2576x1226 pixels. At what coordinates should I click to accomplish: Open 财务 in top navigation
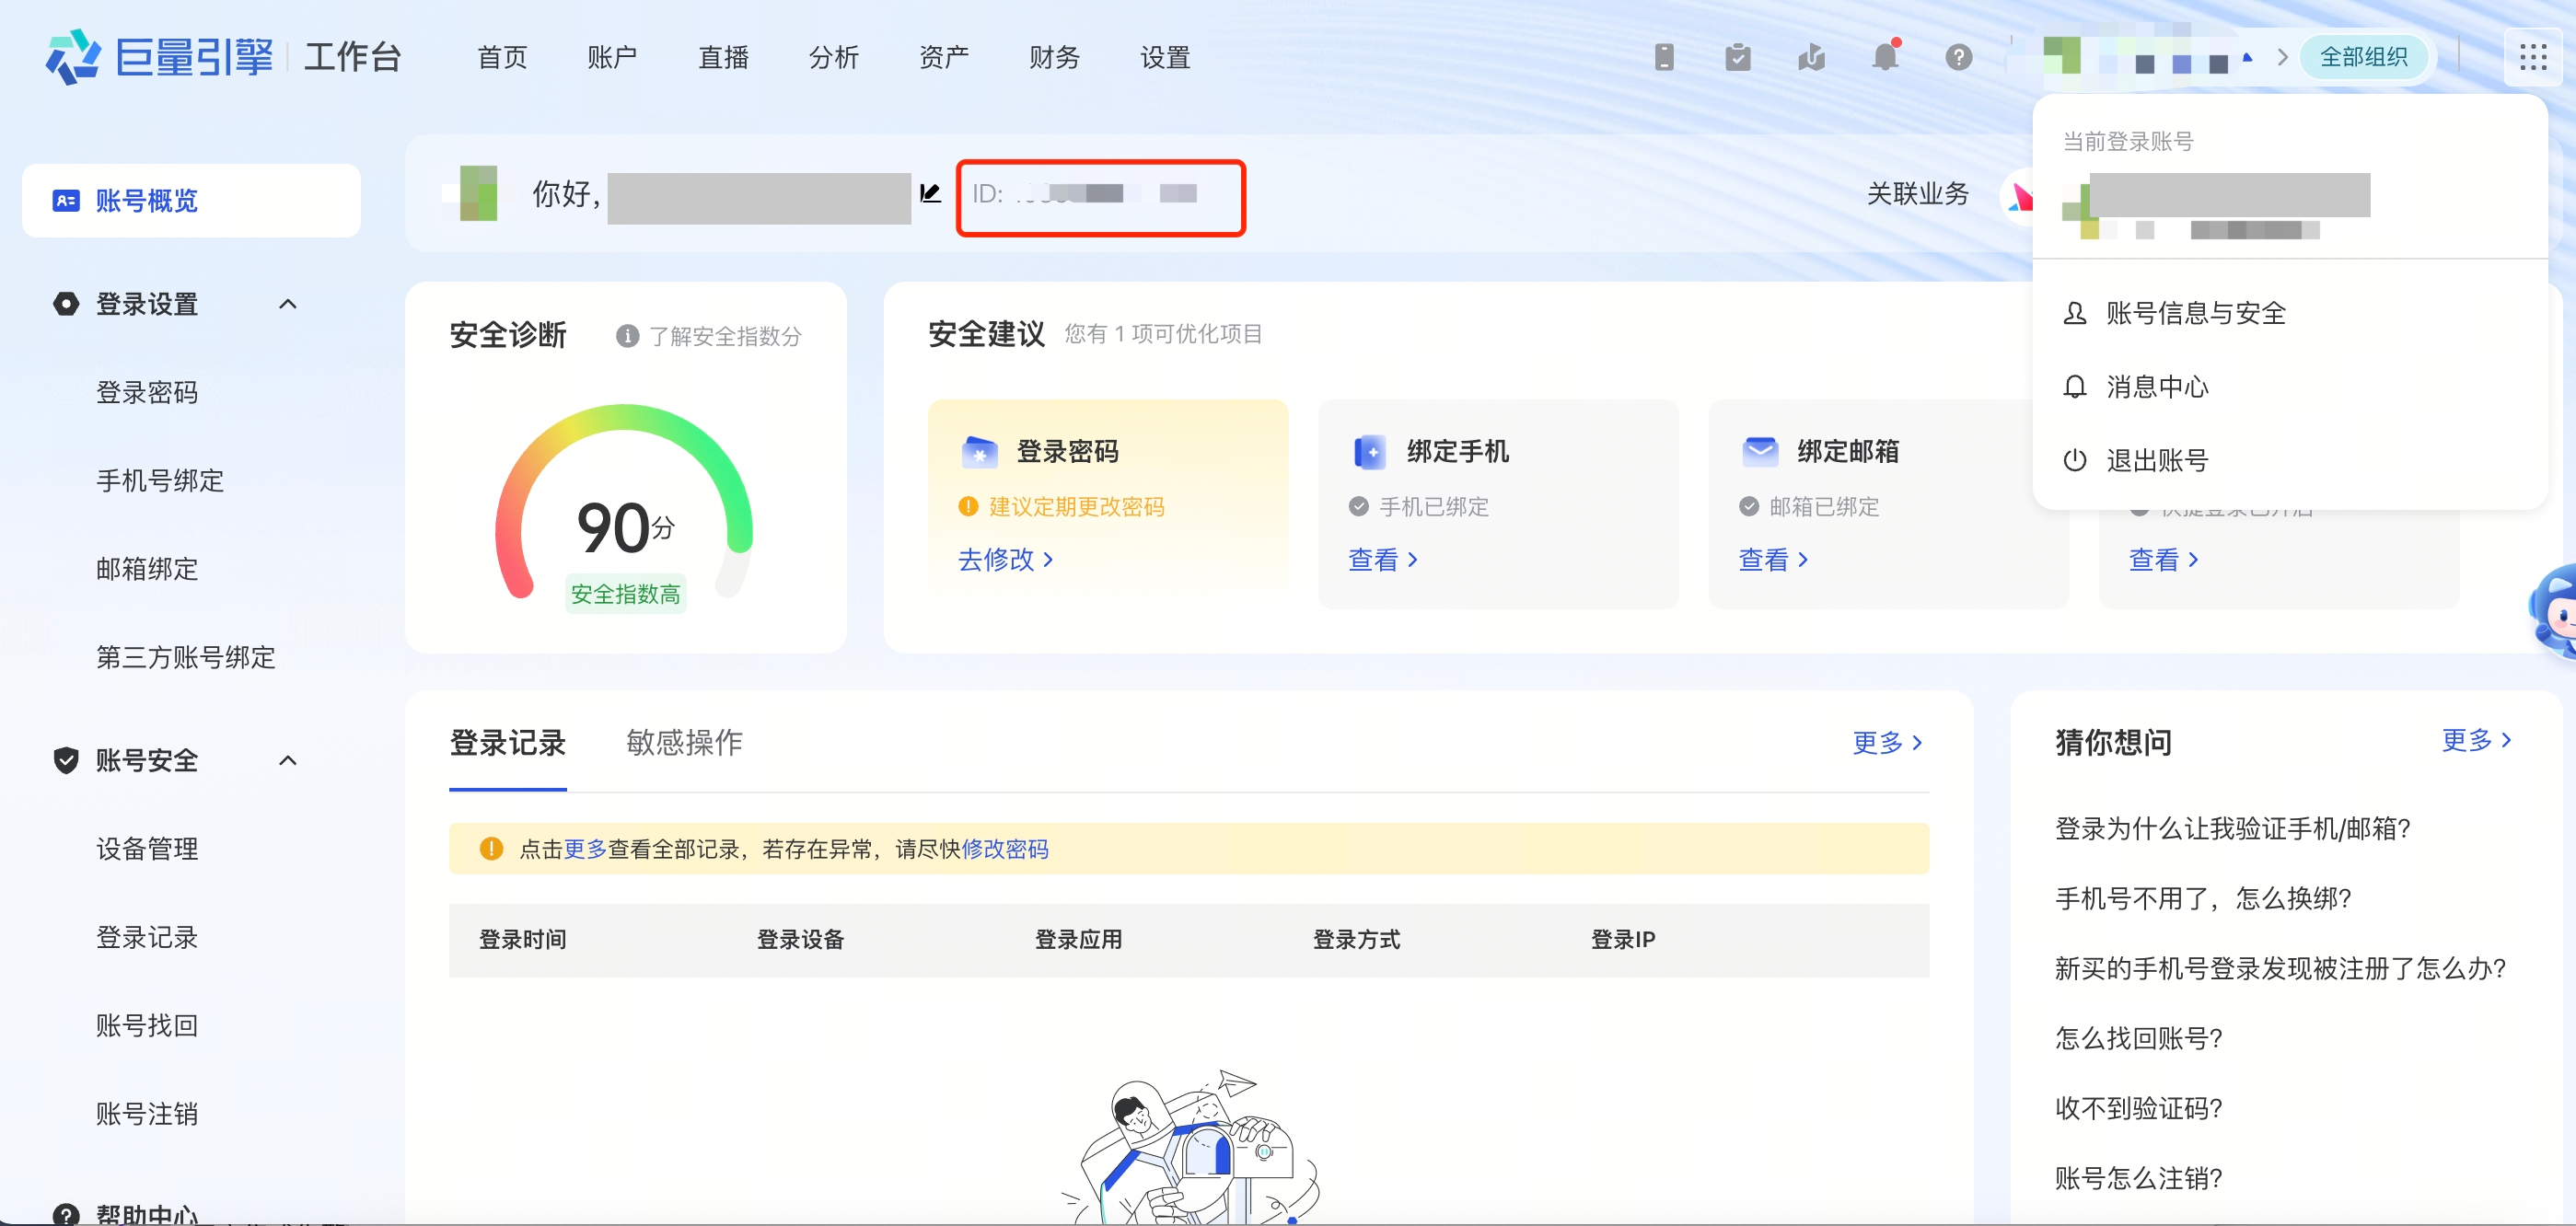tap(1054, 57)
